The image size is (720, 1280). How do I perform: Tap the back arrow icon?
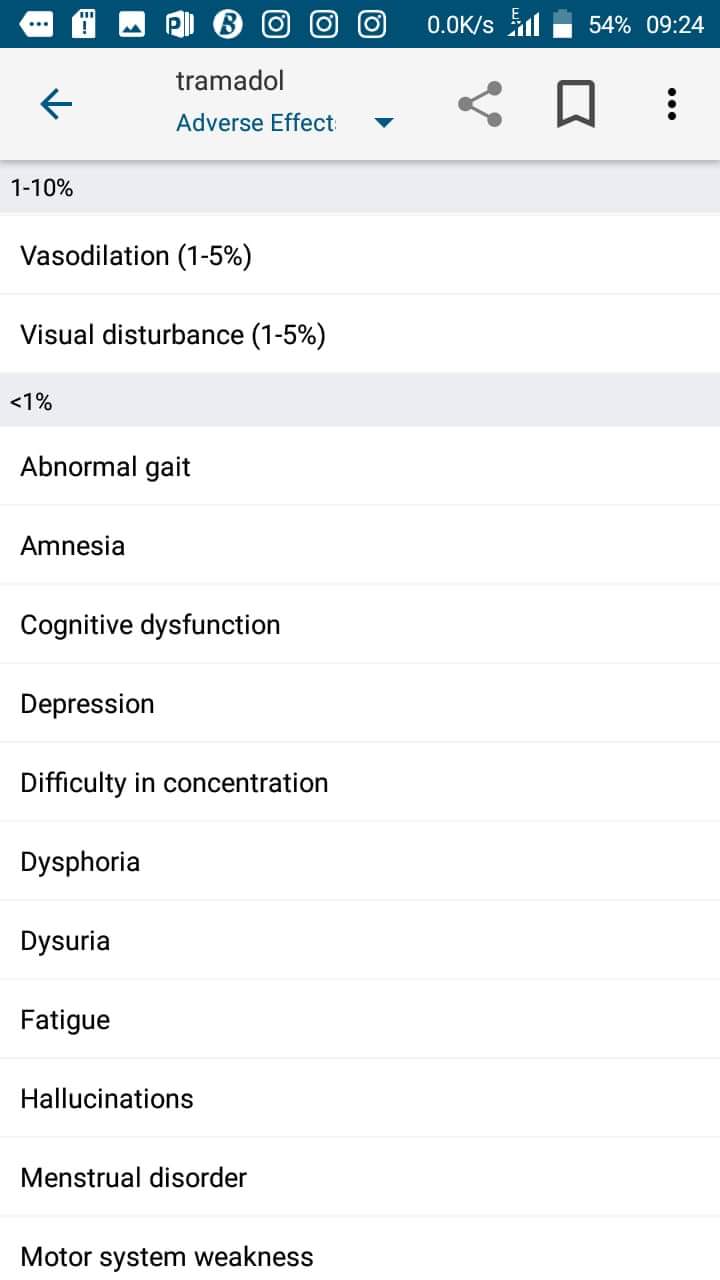pos(56,104)
